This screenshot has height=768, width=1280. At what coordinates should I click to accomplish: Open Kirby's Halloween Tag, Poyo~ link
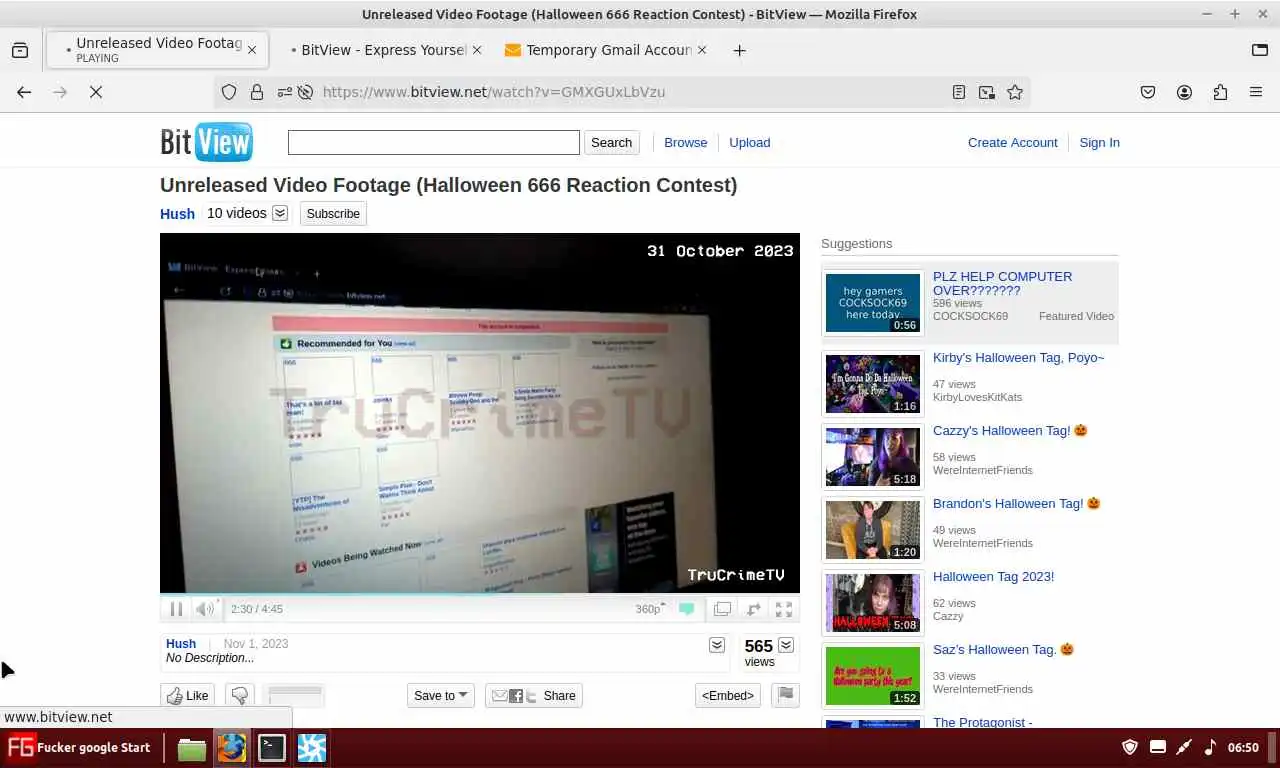[1018, 358]
